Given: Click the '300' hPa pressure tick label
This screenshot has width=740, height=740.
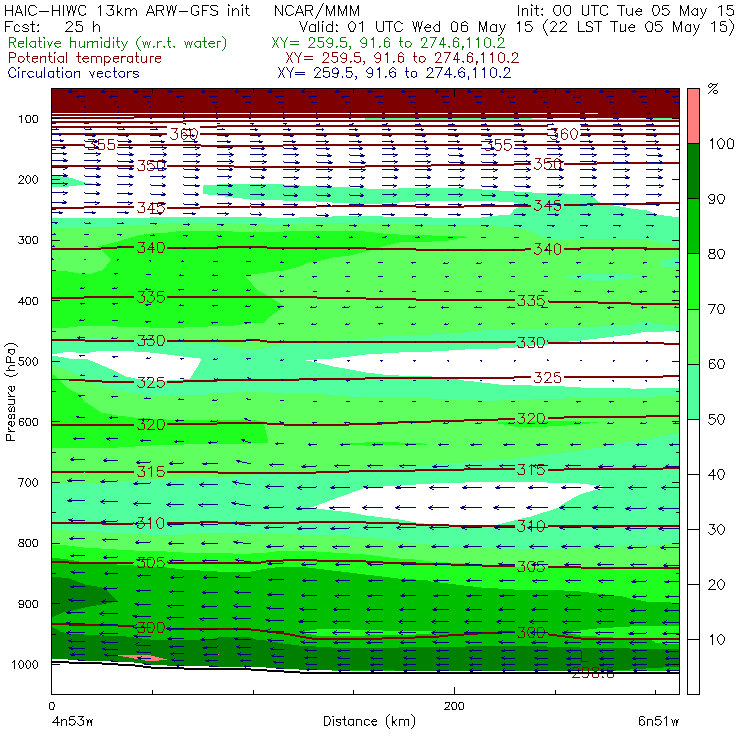Looking at the screenshot, I should tap(28, 240).
